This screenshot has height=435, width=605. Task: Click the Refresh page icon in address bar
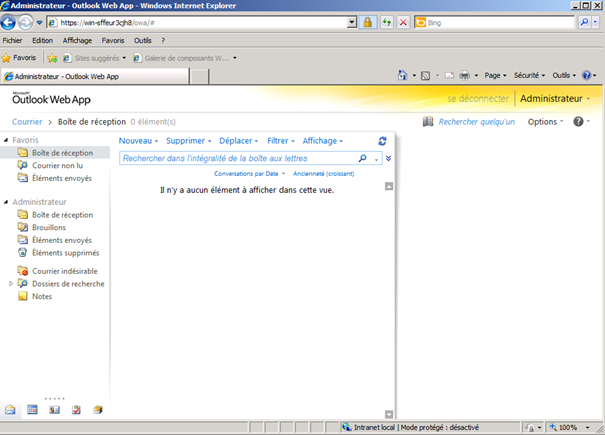click(387, 22)
